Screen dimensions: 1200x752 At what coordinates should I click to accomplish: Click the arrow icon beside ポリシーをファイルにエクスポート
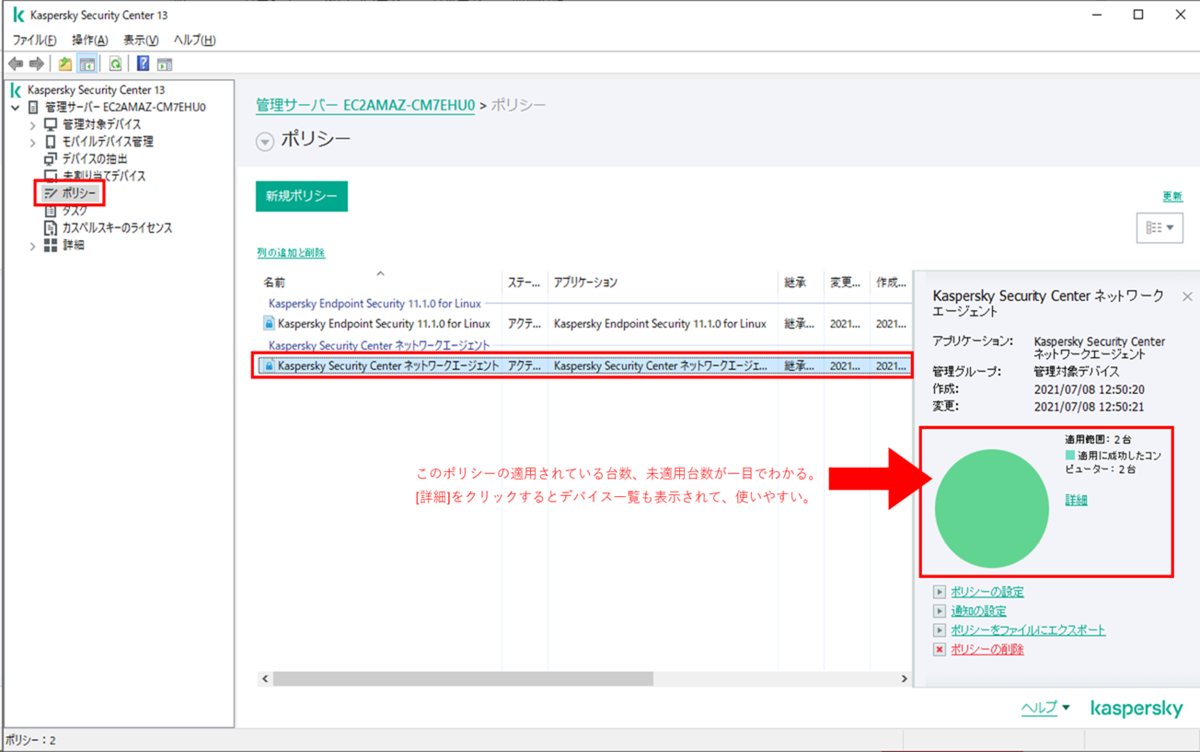coord(939,630)
